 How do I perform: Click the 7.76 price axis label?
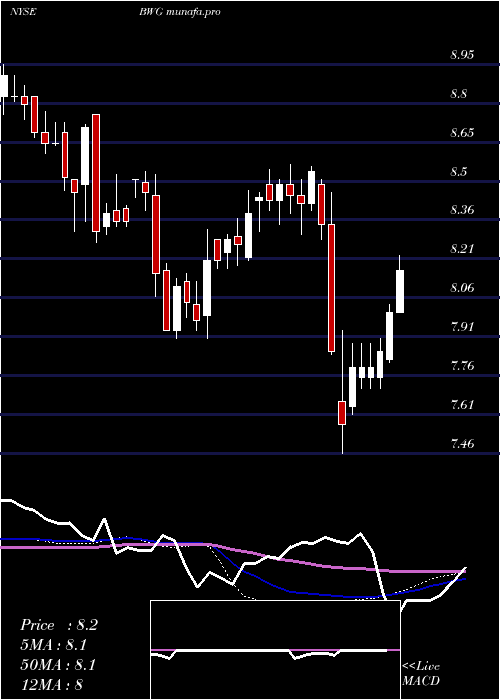(462, 366)
